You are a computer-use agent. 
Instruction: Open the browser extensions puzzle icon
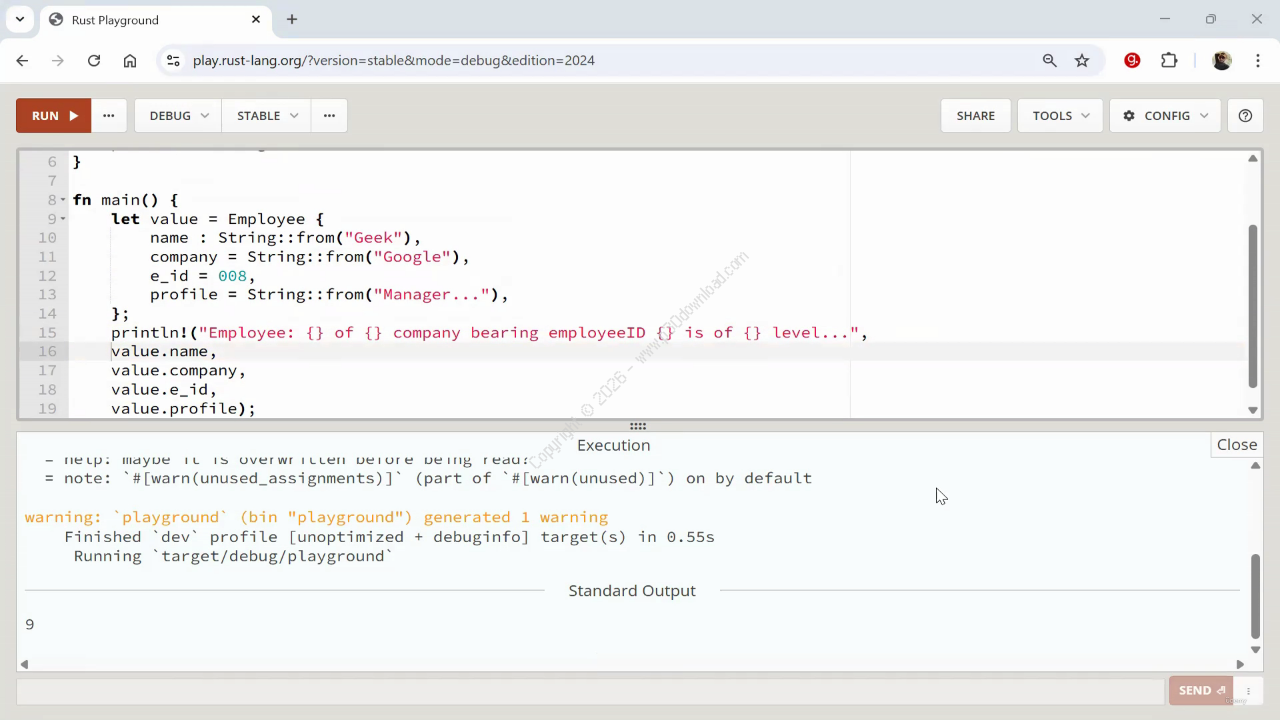1169,60
